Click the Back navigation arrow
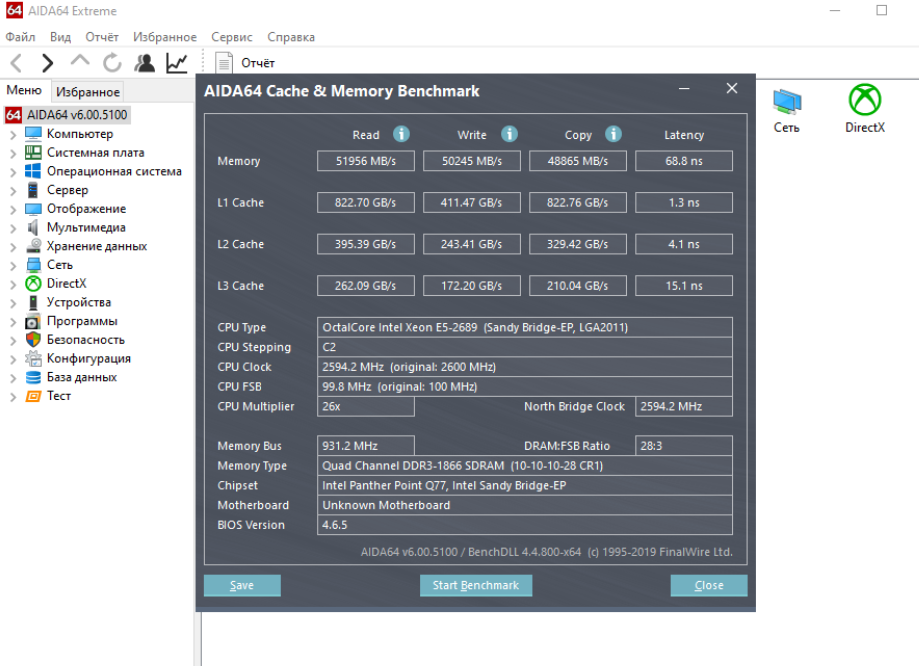 pos(16,63)
